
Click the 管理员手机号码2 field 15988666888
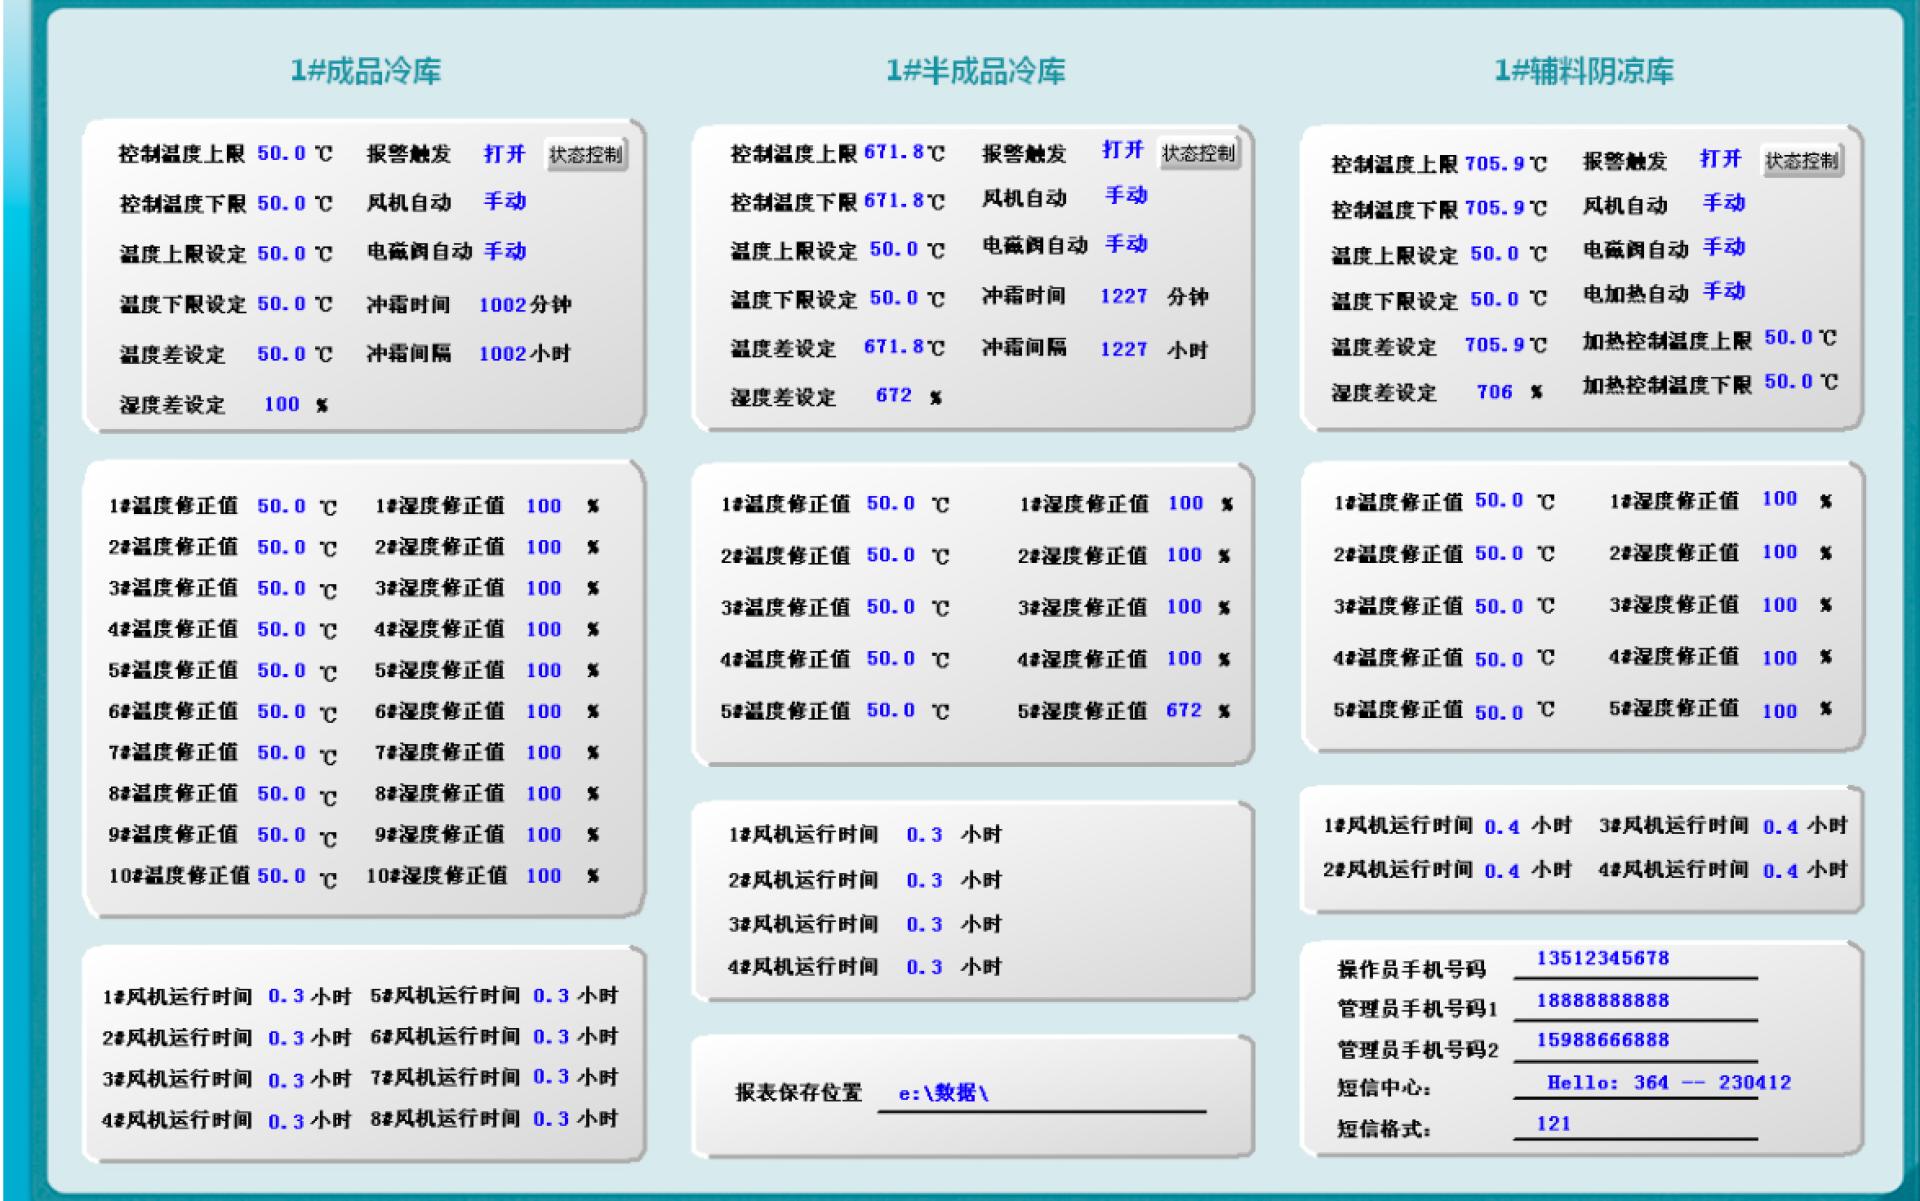[1602, 1040]
